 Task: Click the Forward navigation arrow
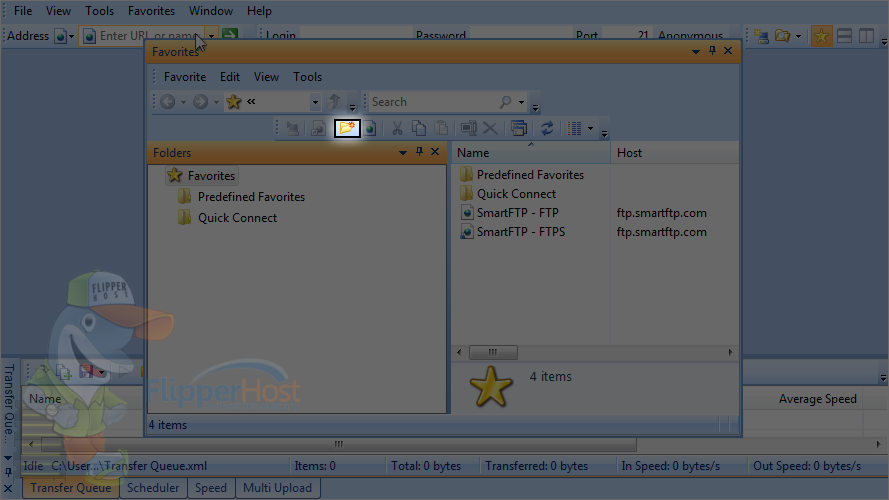point(200,102)
